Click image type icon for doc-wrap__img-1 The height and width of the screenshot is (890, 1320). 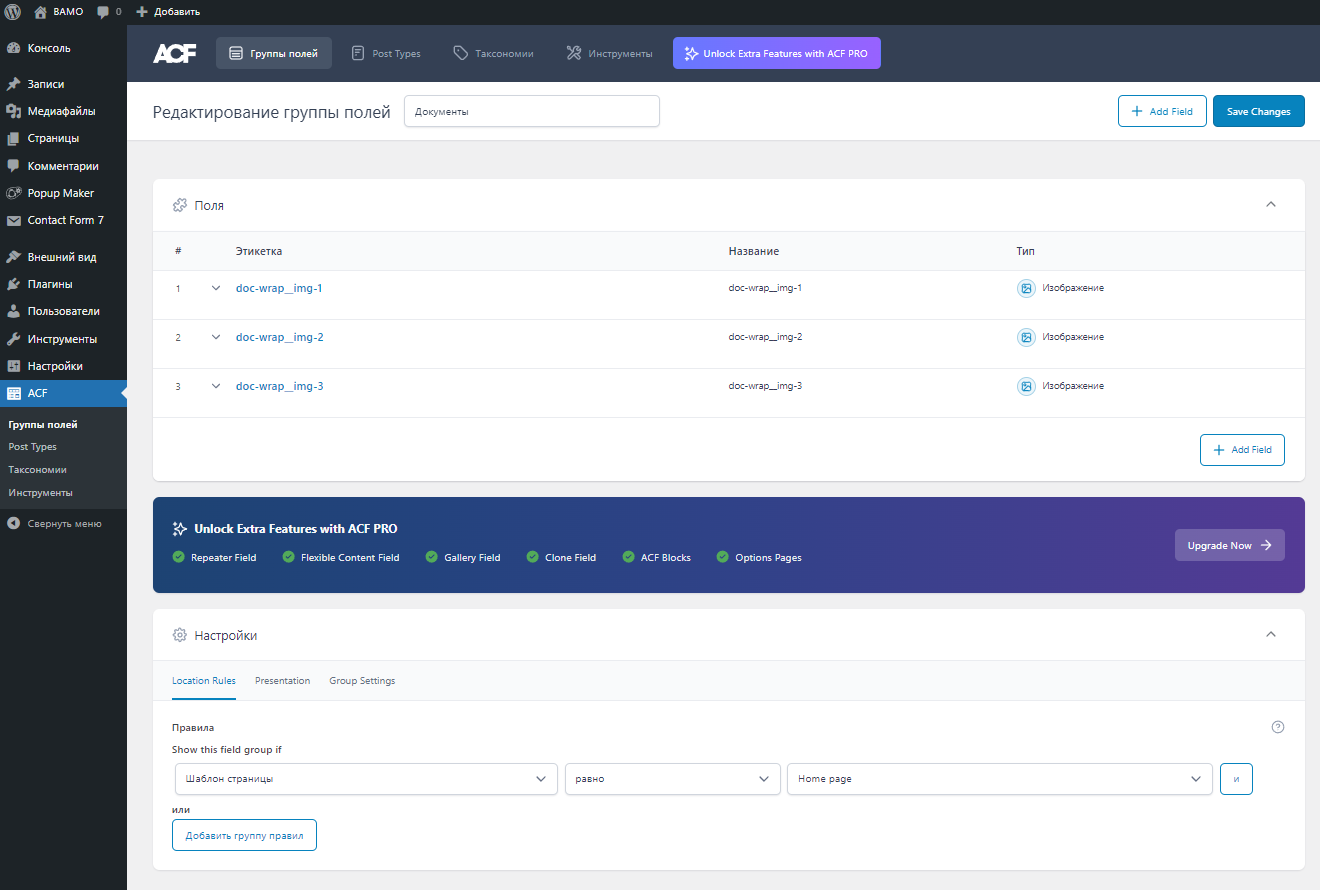1026,288
